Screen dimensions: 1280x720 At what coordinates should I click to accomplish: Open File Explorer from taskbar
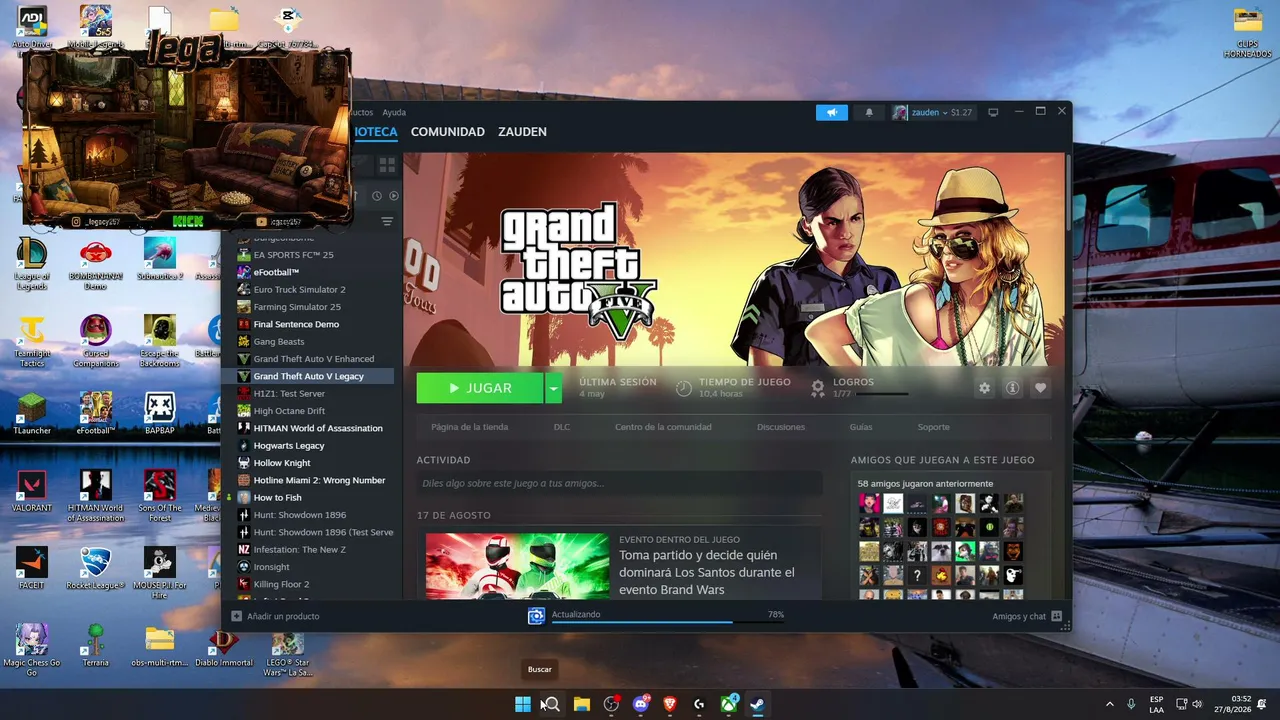coord(581,704)
